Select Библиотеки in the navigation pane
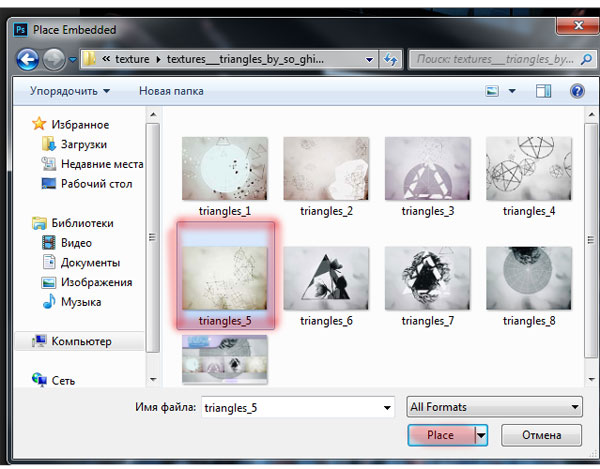The height and width of the screenshot is (469, 600). 83,223
